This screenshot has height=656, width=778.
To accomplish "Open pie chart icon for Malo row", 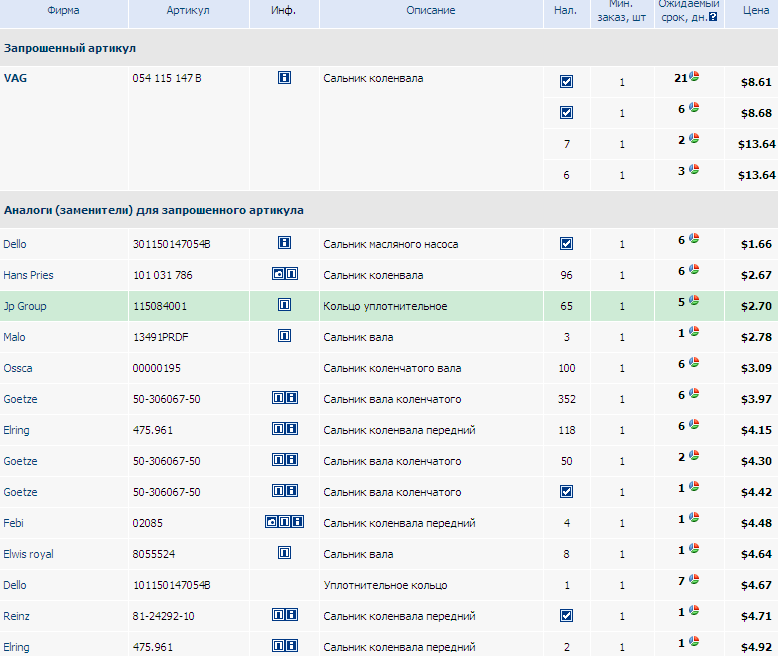I will pos(694,331).
